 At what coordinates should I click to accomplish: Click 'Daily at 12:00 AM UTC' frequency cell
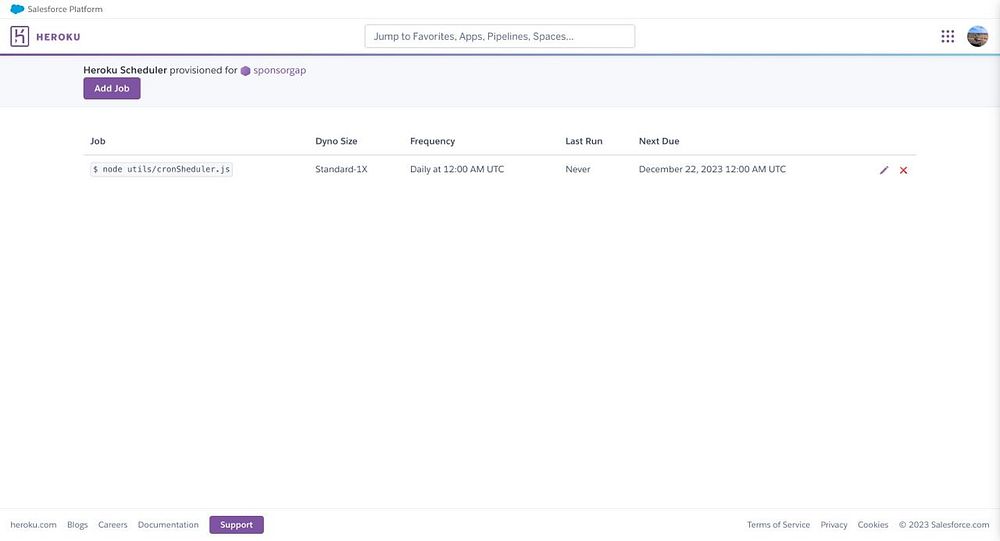(457, 169)
